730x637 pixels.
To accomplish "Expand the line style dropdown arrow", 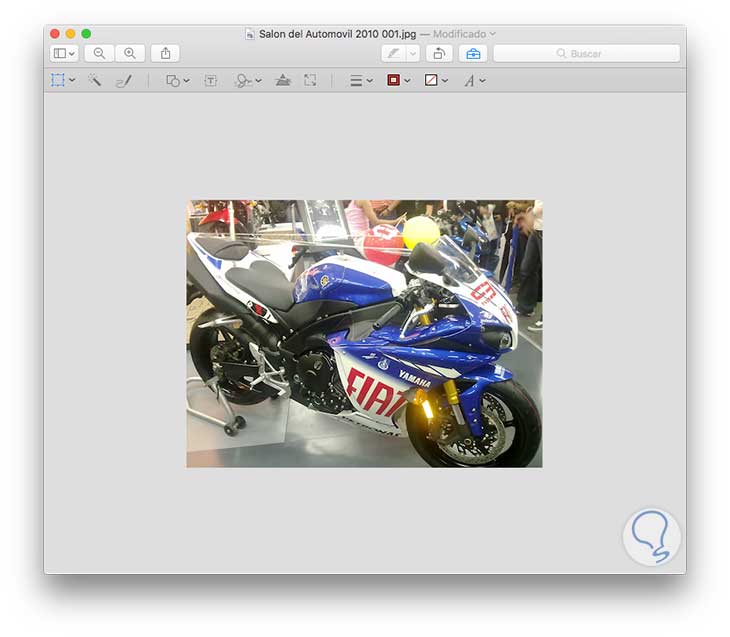I will click(x=370, y=81).
